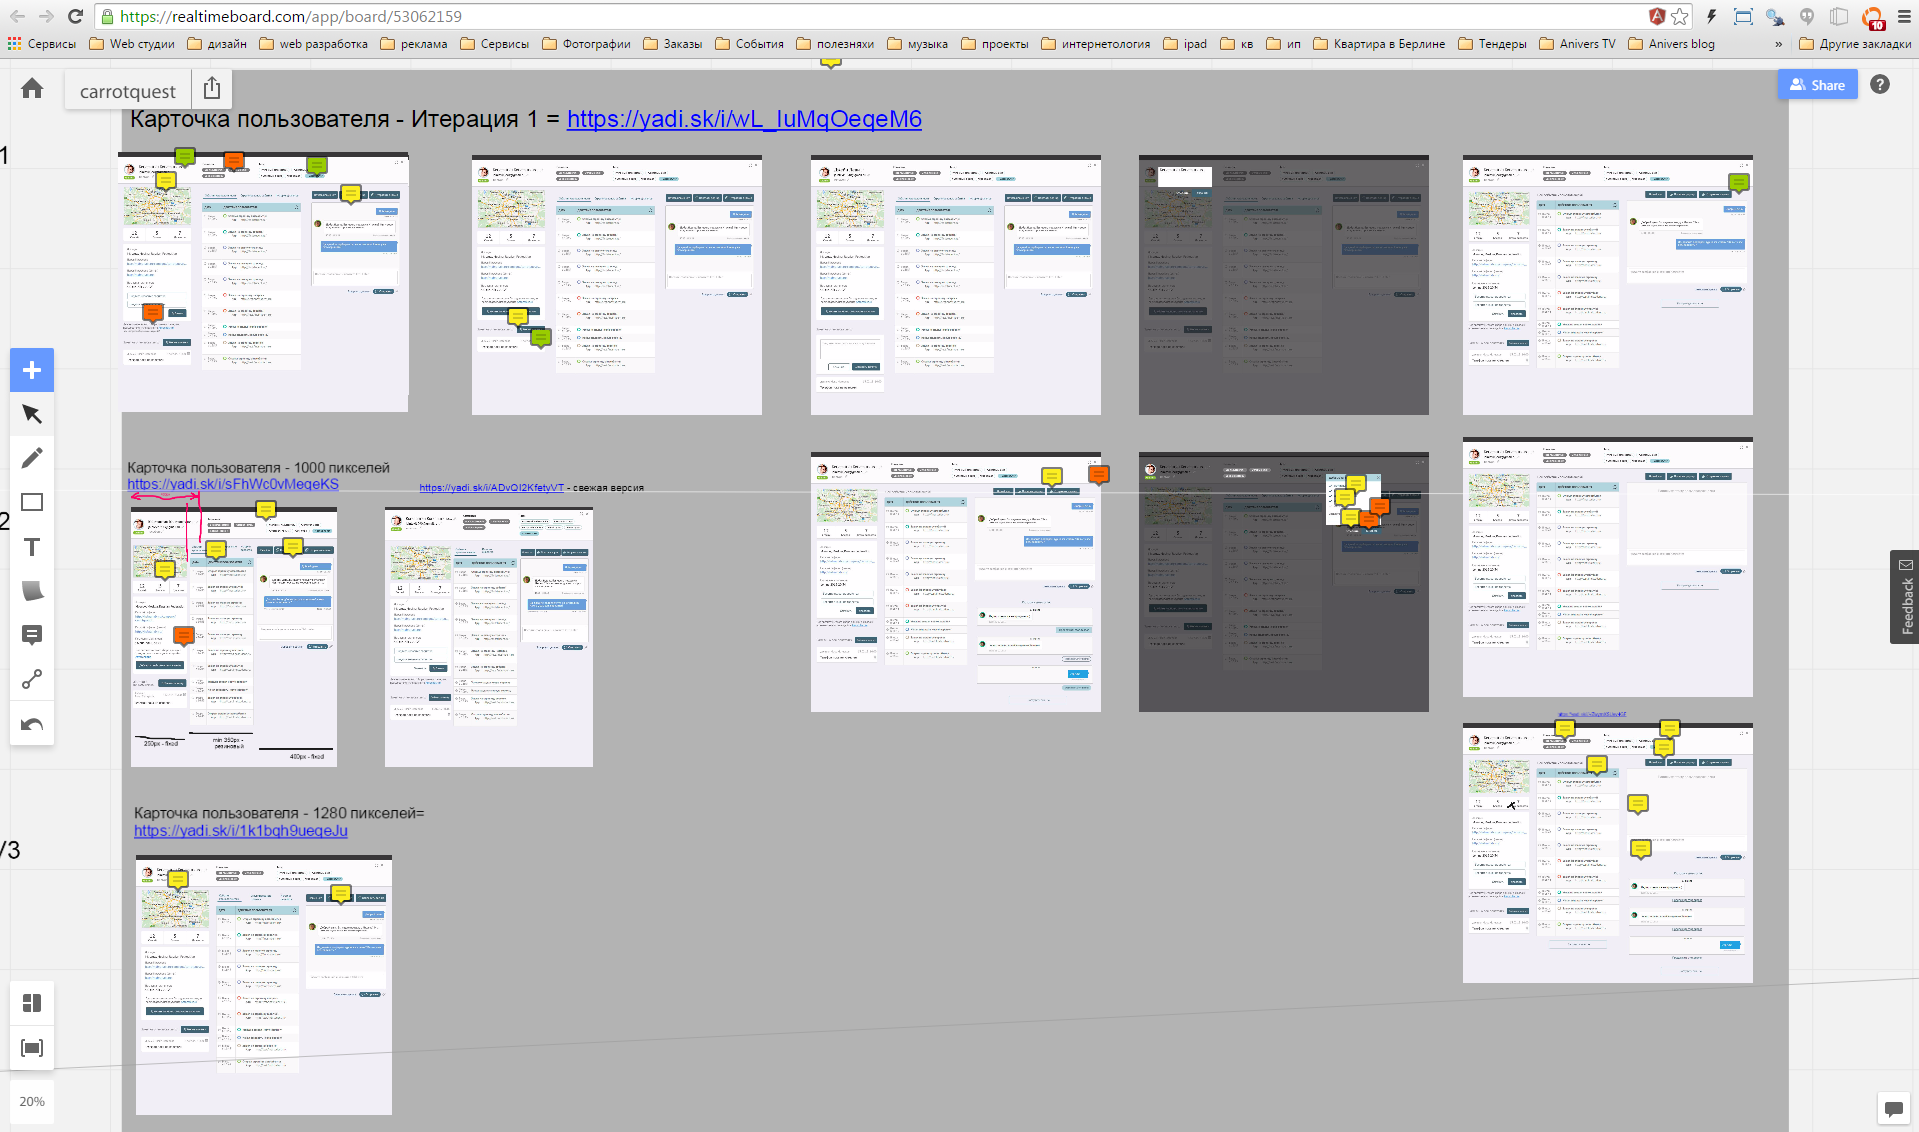Open the ipad bookmarks folder
Screen dimensions: 1919x1132
pyautogui.click(x=1185, y=44)
